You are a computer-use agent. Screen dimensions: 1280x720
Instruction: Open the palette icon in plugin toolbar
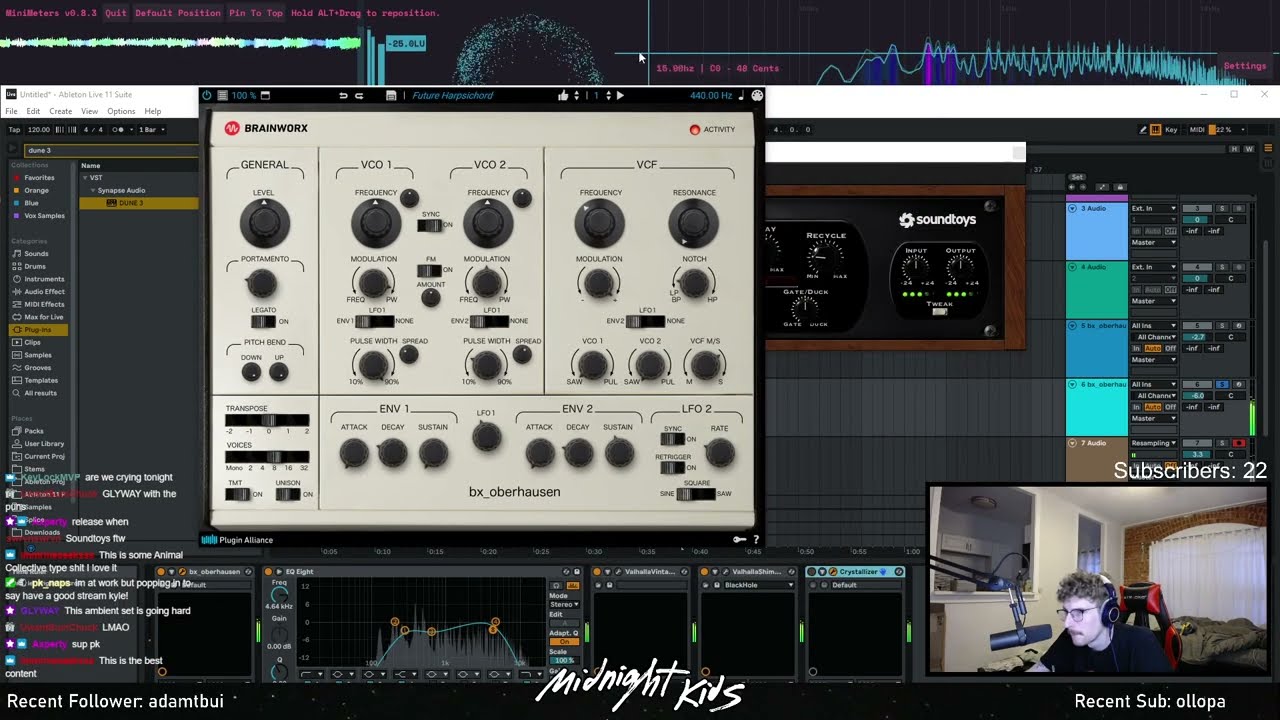coord(757,95)
